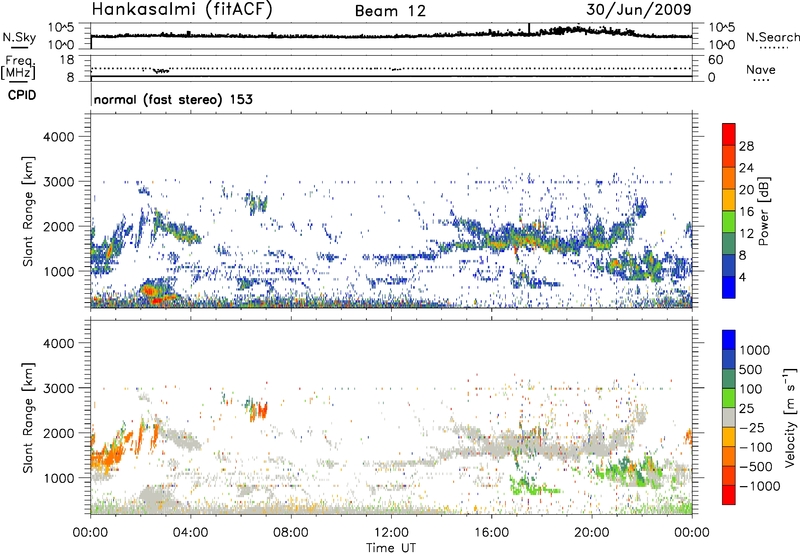Image resolution: width=800 pixels, height=554 pixels.
Task: Click the Power [dB] colorbar title
Action: 763,211
